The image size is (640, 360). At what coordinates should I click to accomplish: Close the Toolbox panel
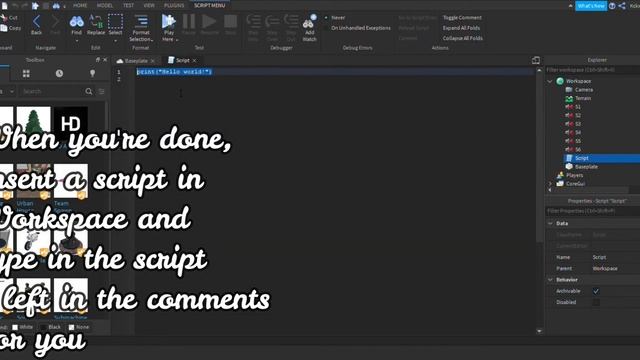(105, 60)
